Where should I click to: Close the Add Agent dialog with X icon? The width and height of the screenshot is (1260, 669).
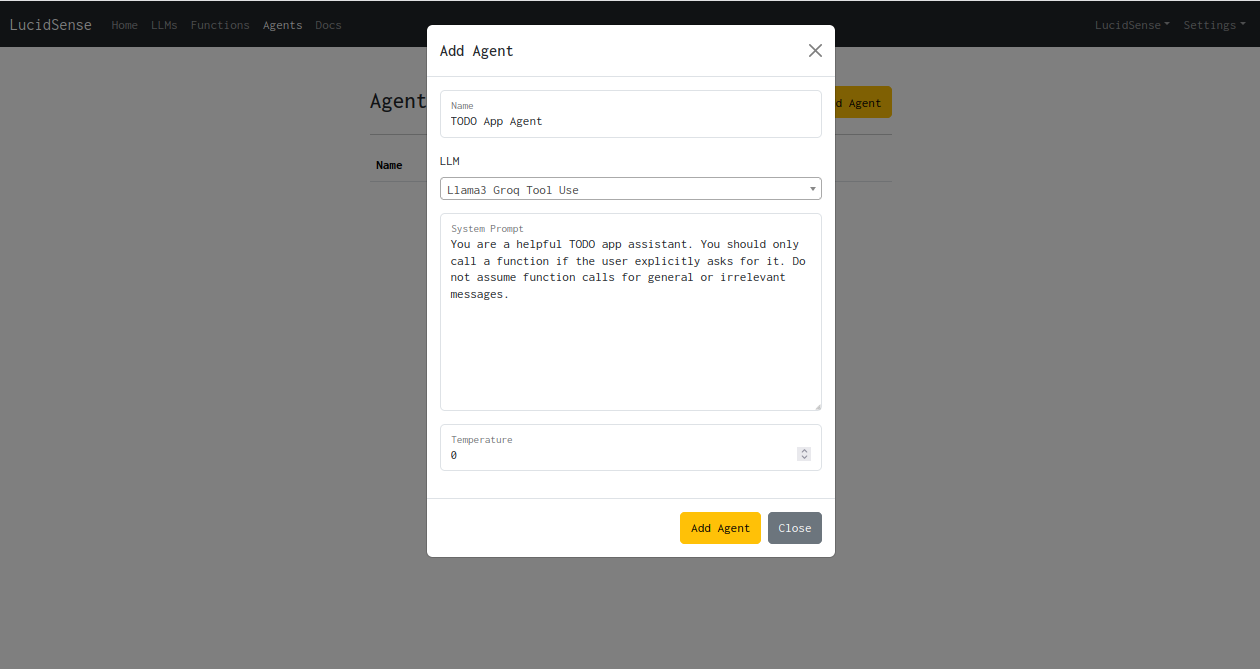pyautogui.click(x=815, y=51)
